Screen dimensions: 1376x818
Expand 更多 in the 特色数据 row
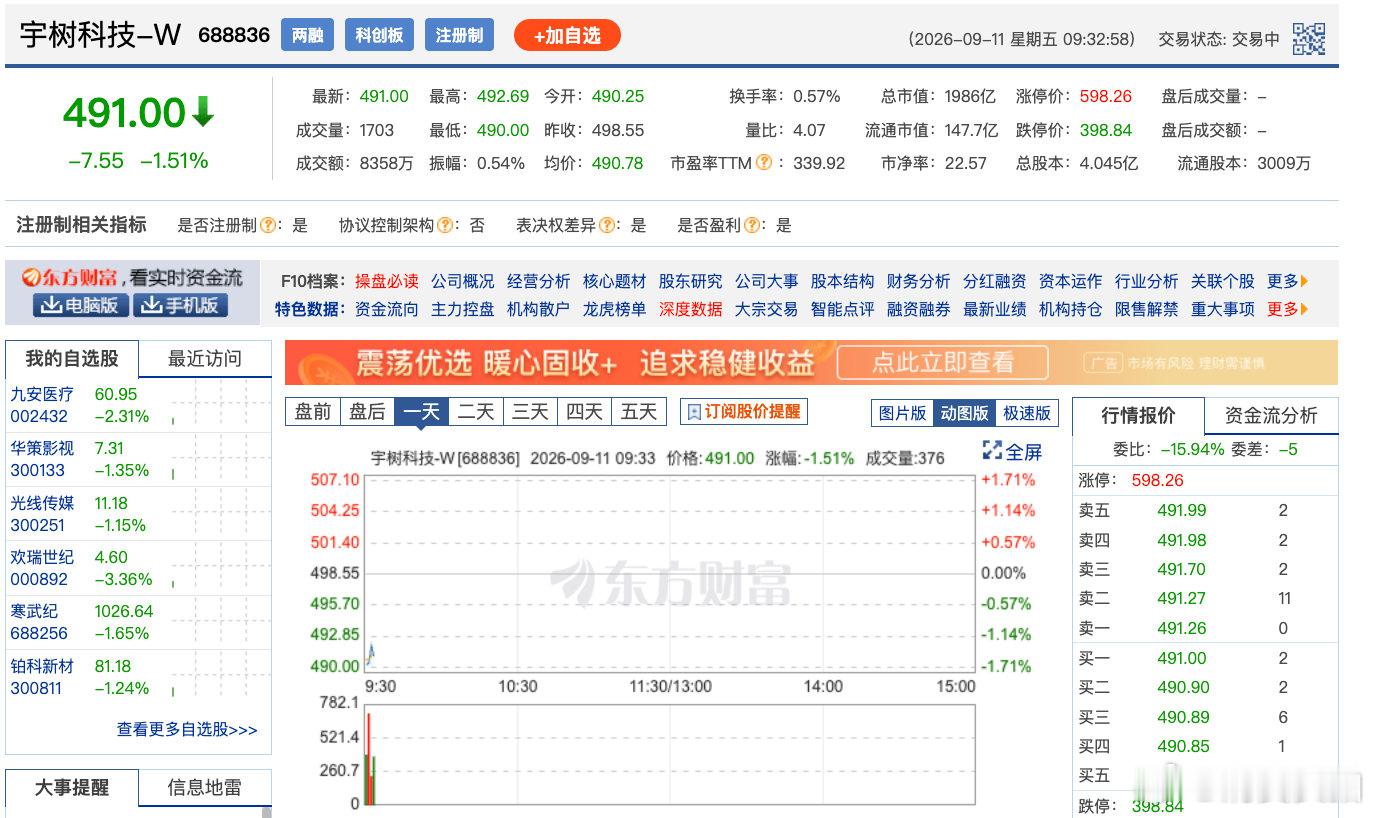[1287, 309]
